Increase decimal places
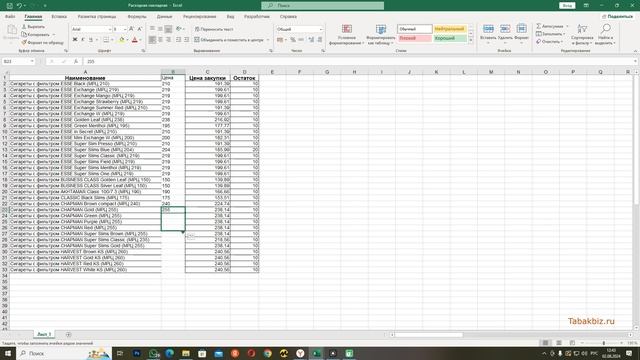Screen dimensions: 640x360 pyautogui.click(x=311, y=40)
